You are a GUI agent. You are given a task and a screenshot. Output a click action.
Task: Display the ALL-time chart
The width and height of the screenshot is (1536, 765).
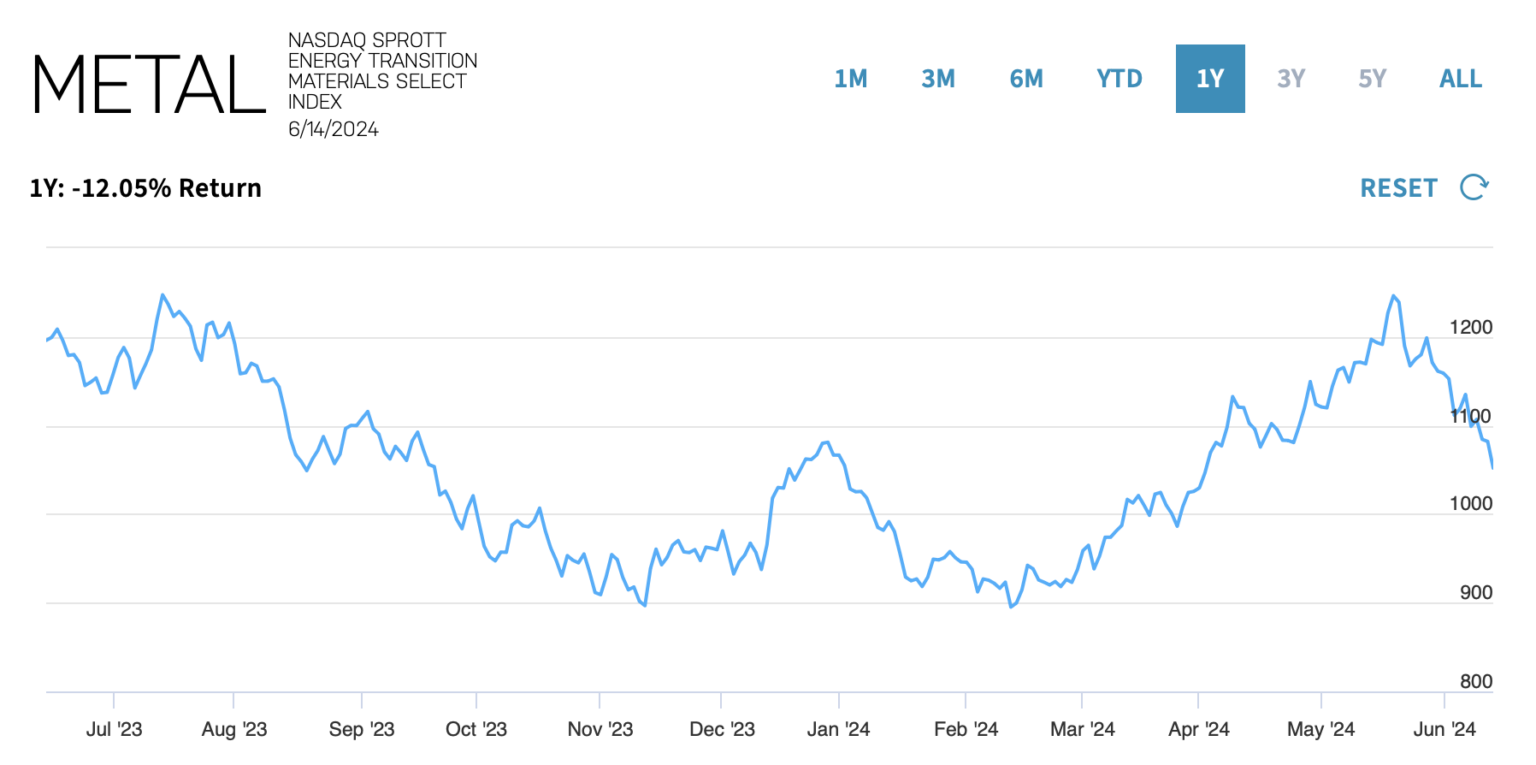point(1460,78)
